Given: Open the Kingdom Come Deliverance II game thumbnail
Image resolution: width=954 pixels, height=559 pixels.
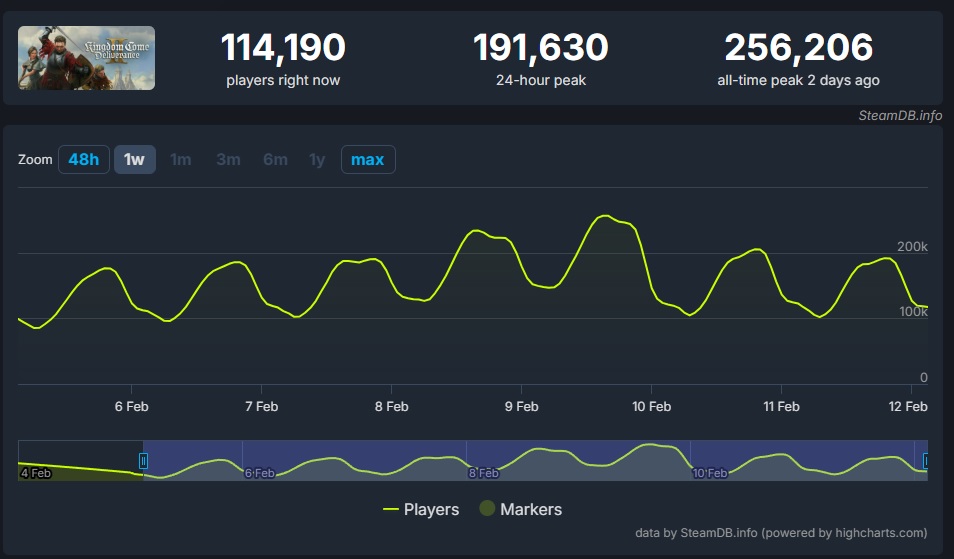Looking at the screenshot, I should 86,58.
